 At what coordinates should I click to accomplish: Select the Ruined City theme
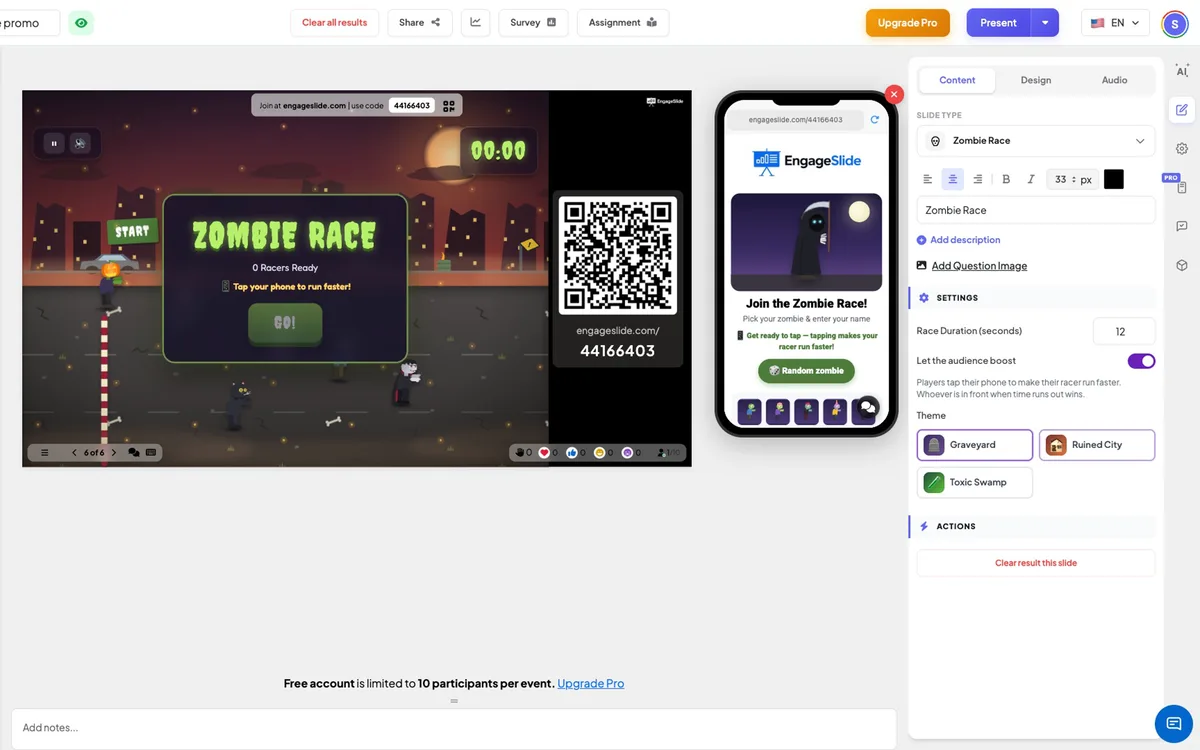click(x=1097, y=445)
